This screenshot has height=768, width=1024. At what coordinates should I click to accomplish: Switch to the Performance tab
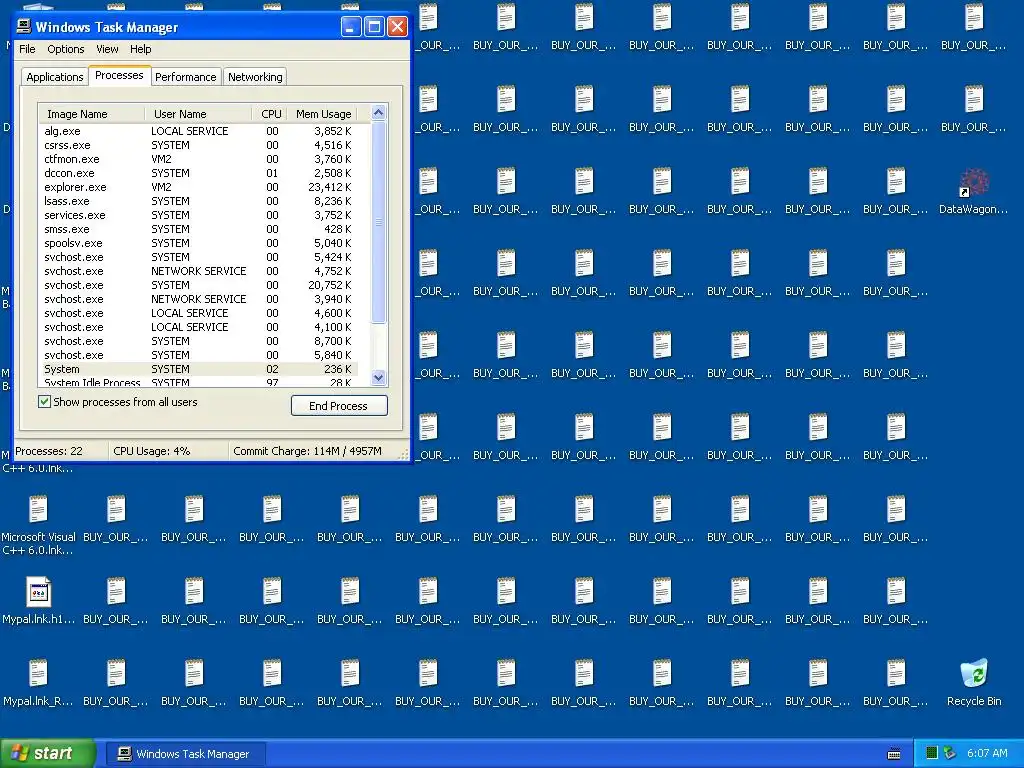pos(185,77)
